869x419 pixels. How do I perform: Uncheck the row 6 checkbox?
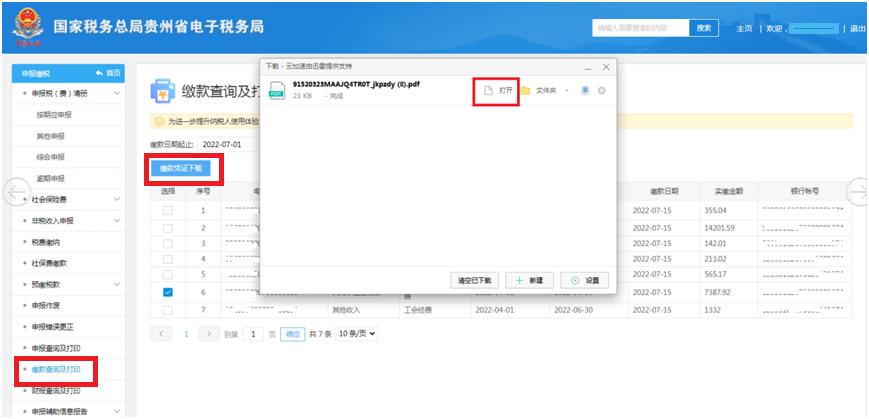168,293
